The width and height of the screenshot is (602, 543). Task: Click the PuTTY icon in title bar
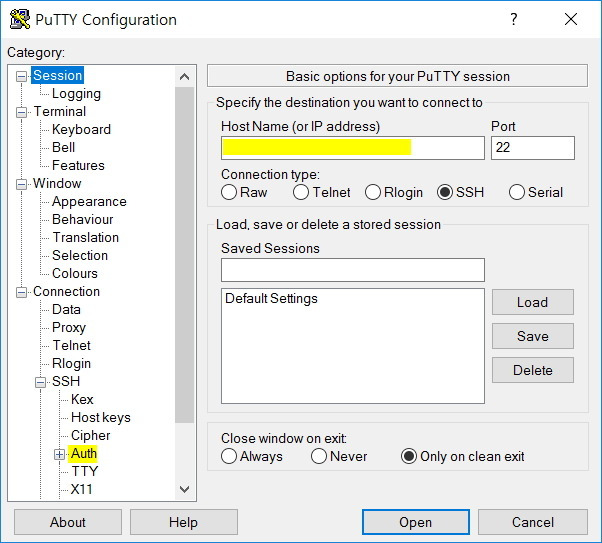point(20,19)
